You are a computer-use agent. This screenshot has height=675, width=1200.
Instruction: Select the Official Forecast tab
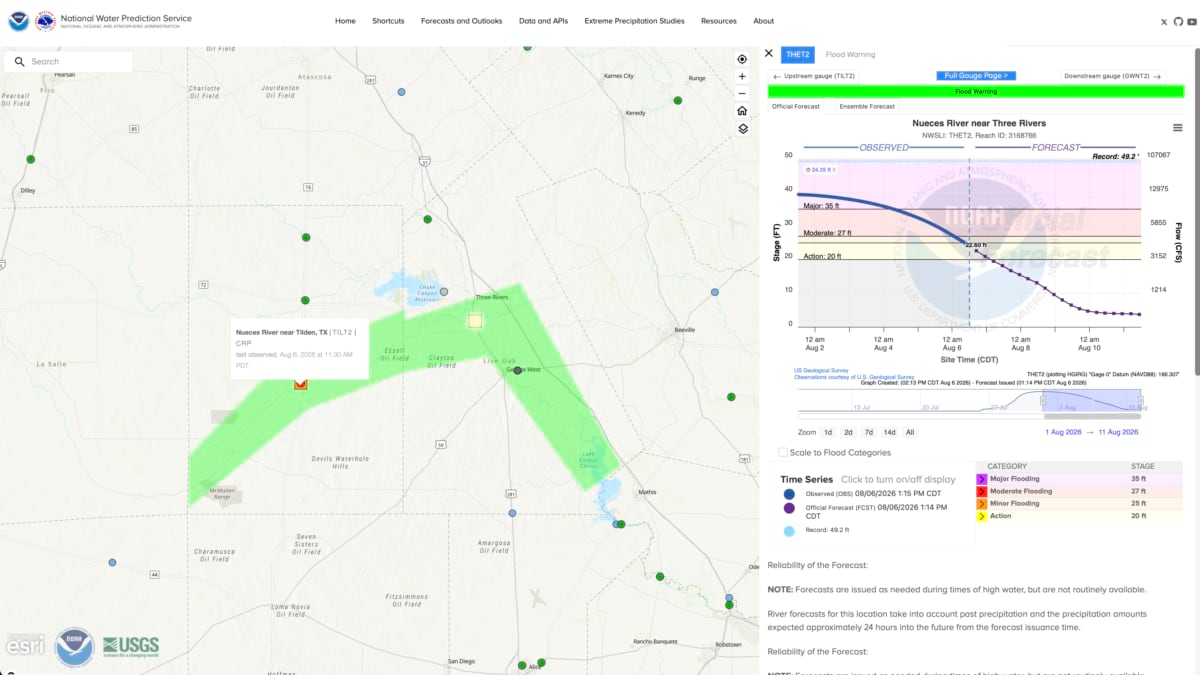coord(796,106)
